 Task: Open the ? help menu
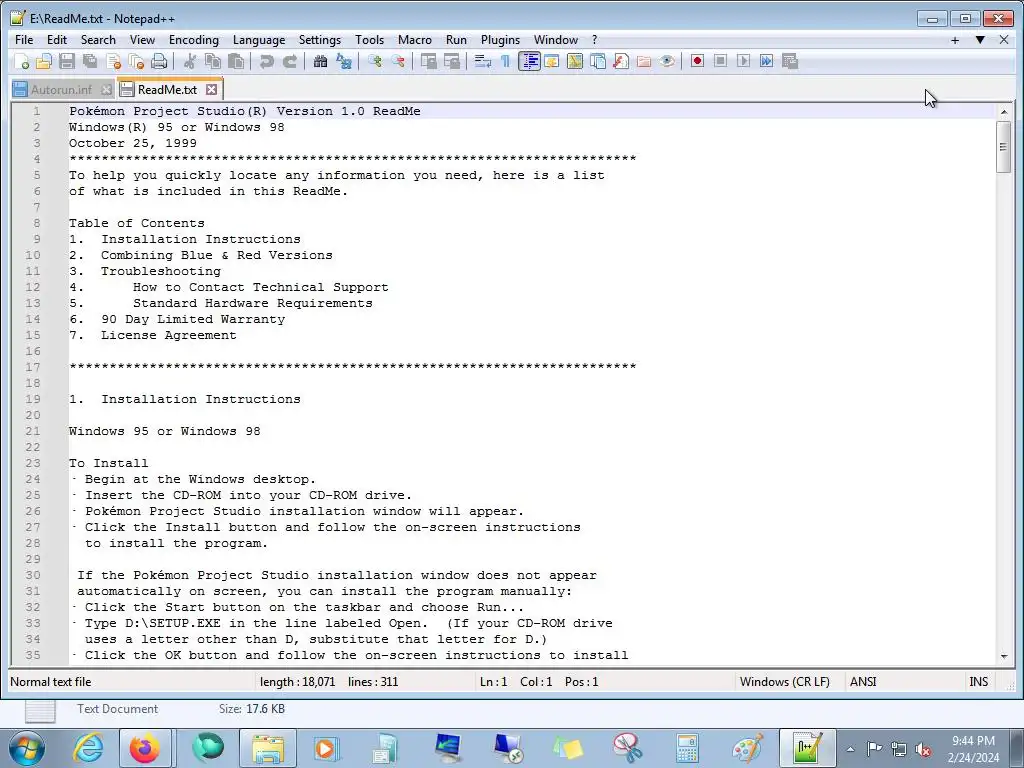pyautogui.click(x=594, y=40)
